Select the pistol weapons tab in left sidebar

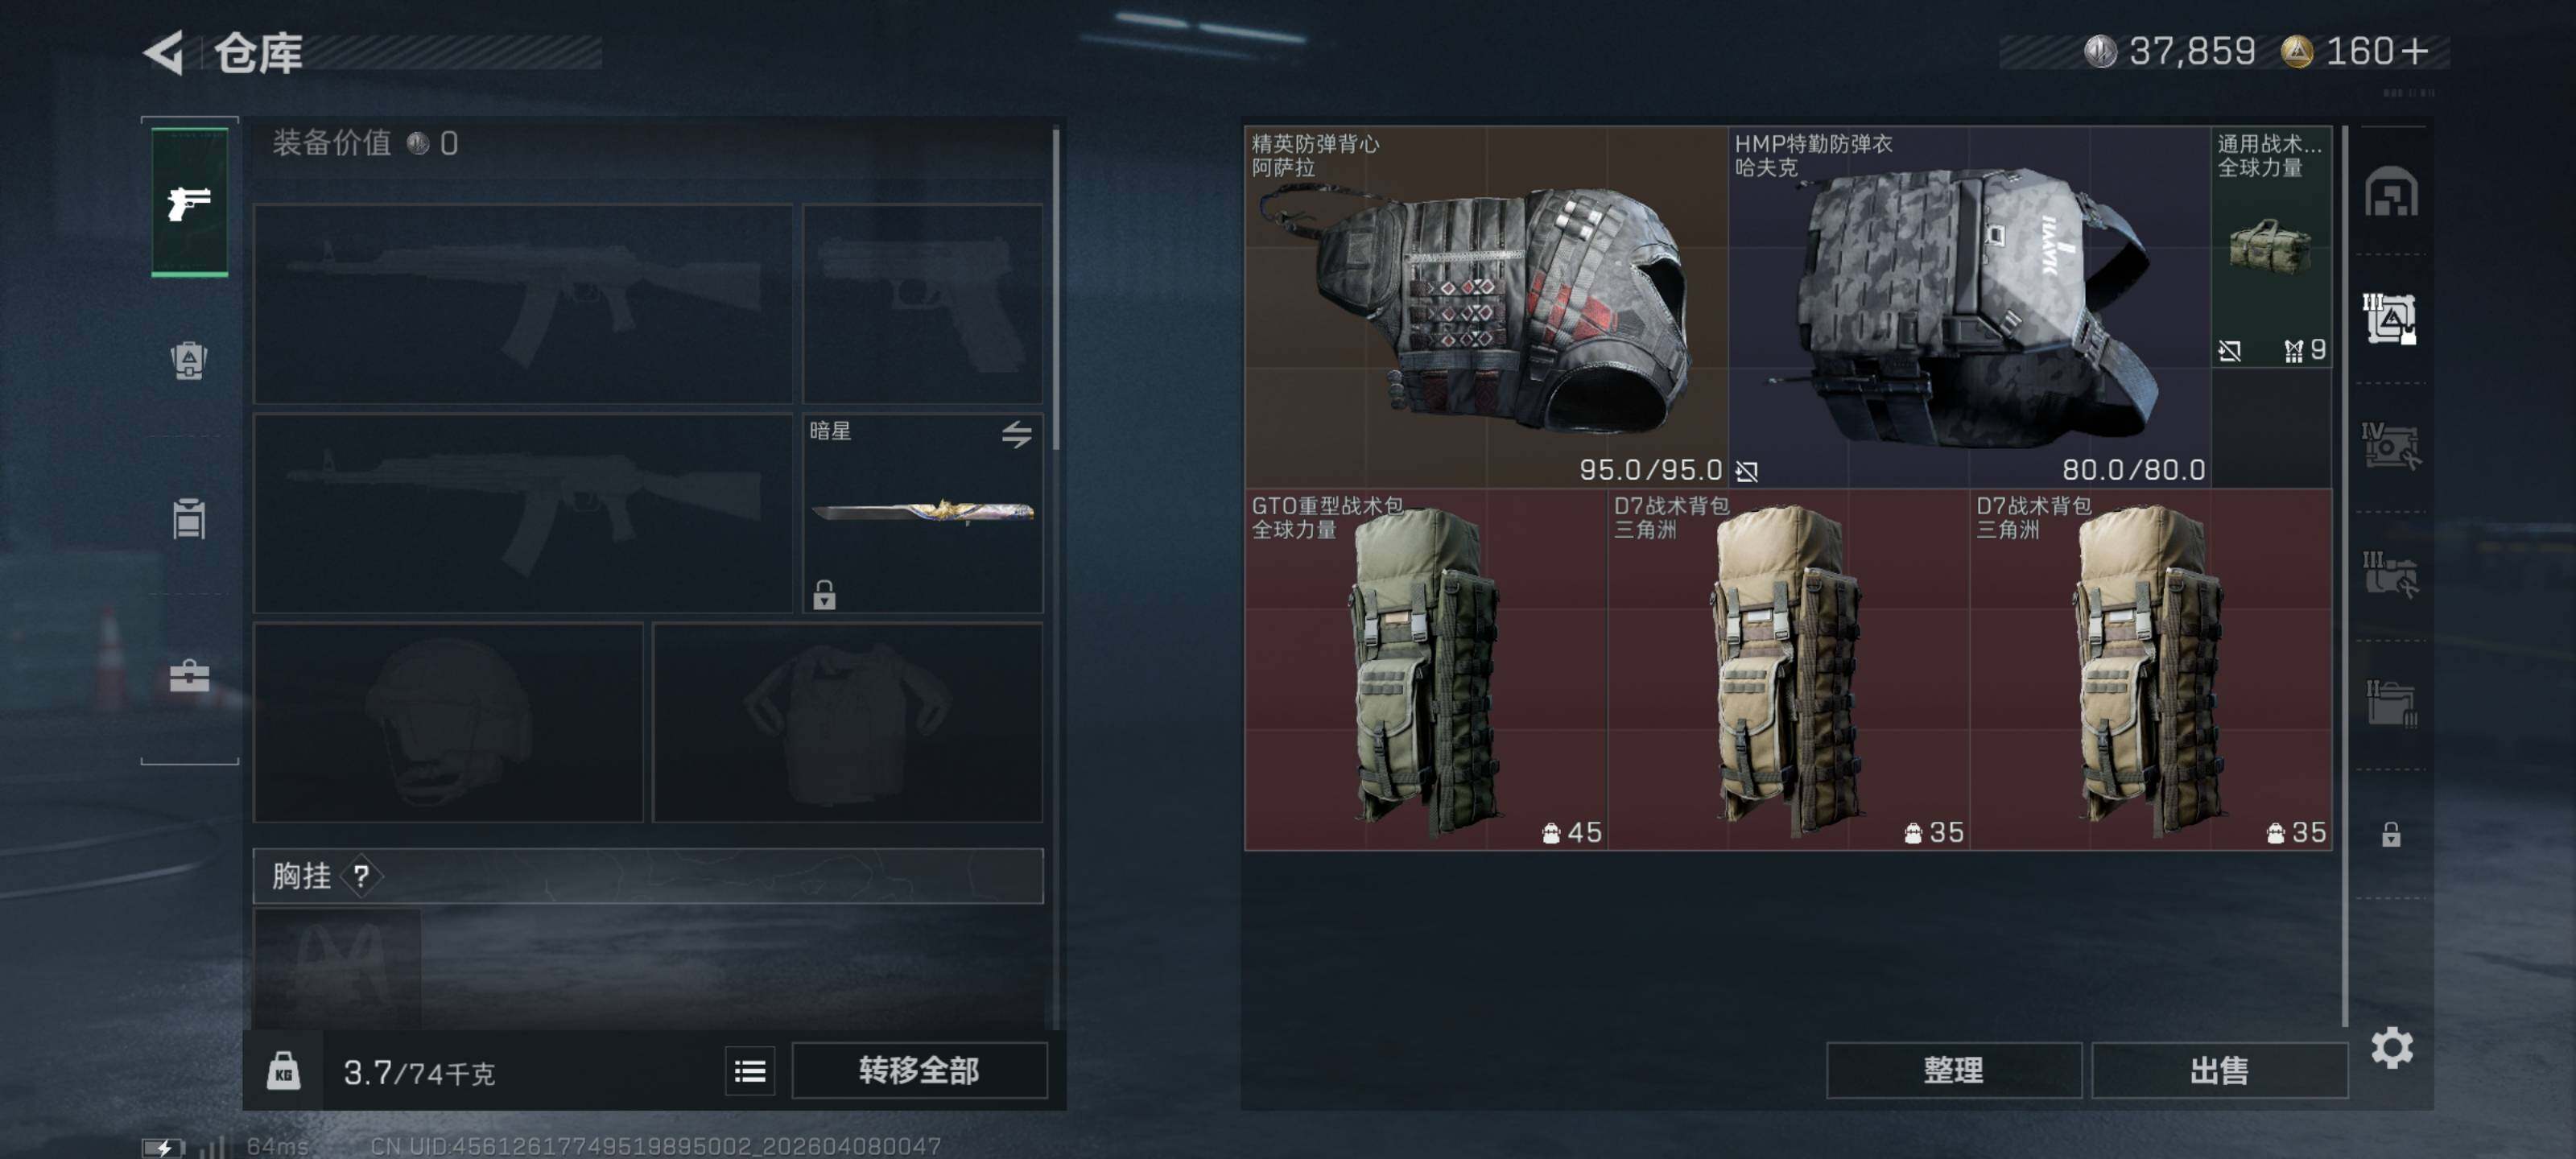click(189, 202)
